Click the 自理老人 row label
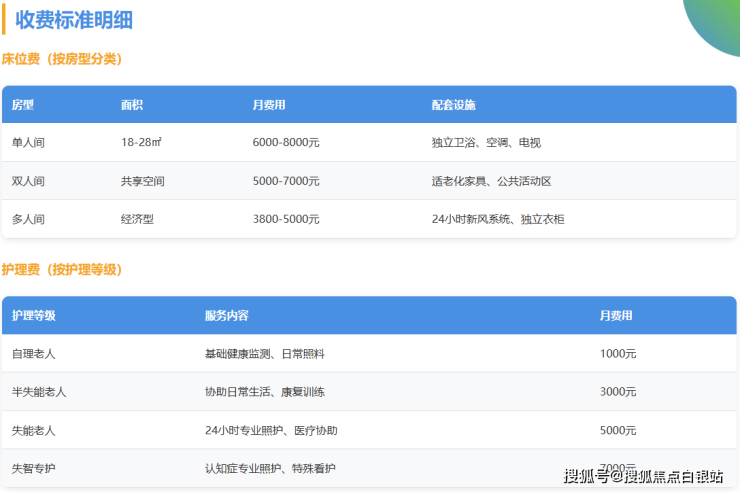This screenshot has width=740, height=492. pos(34,354)
